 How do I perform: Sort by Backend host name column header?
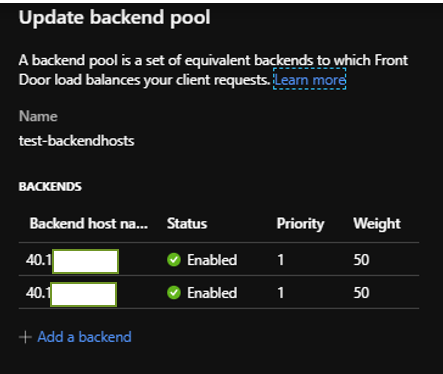89,223
